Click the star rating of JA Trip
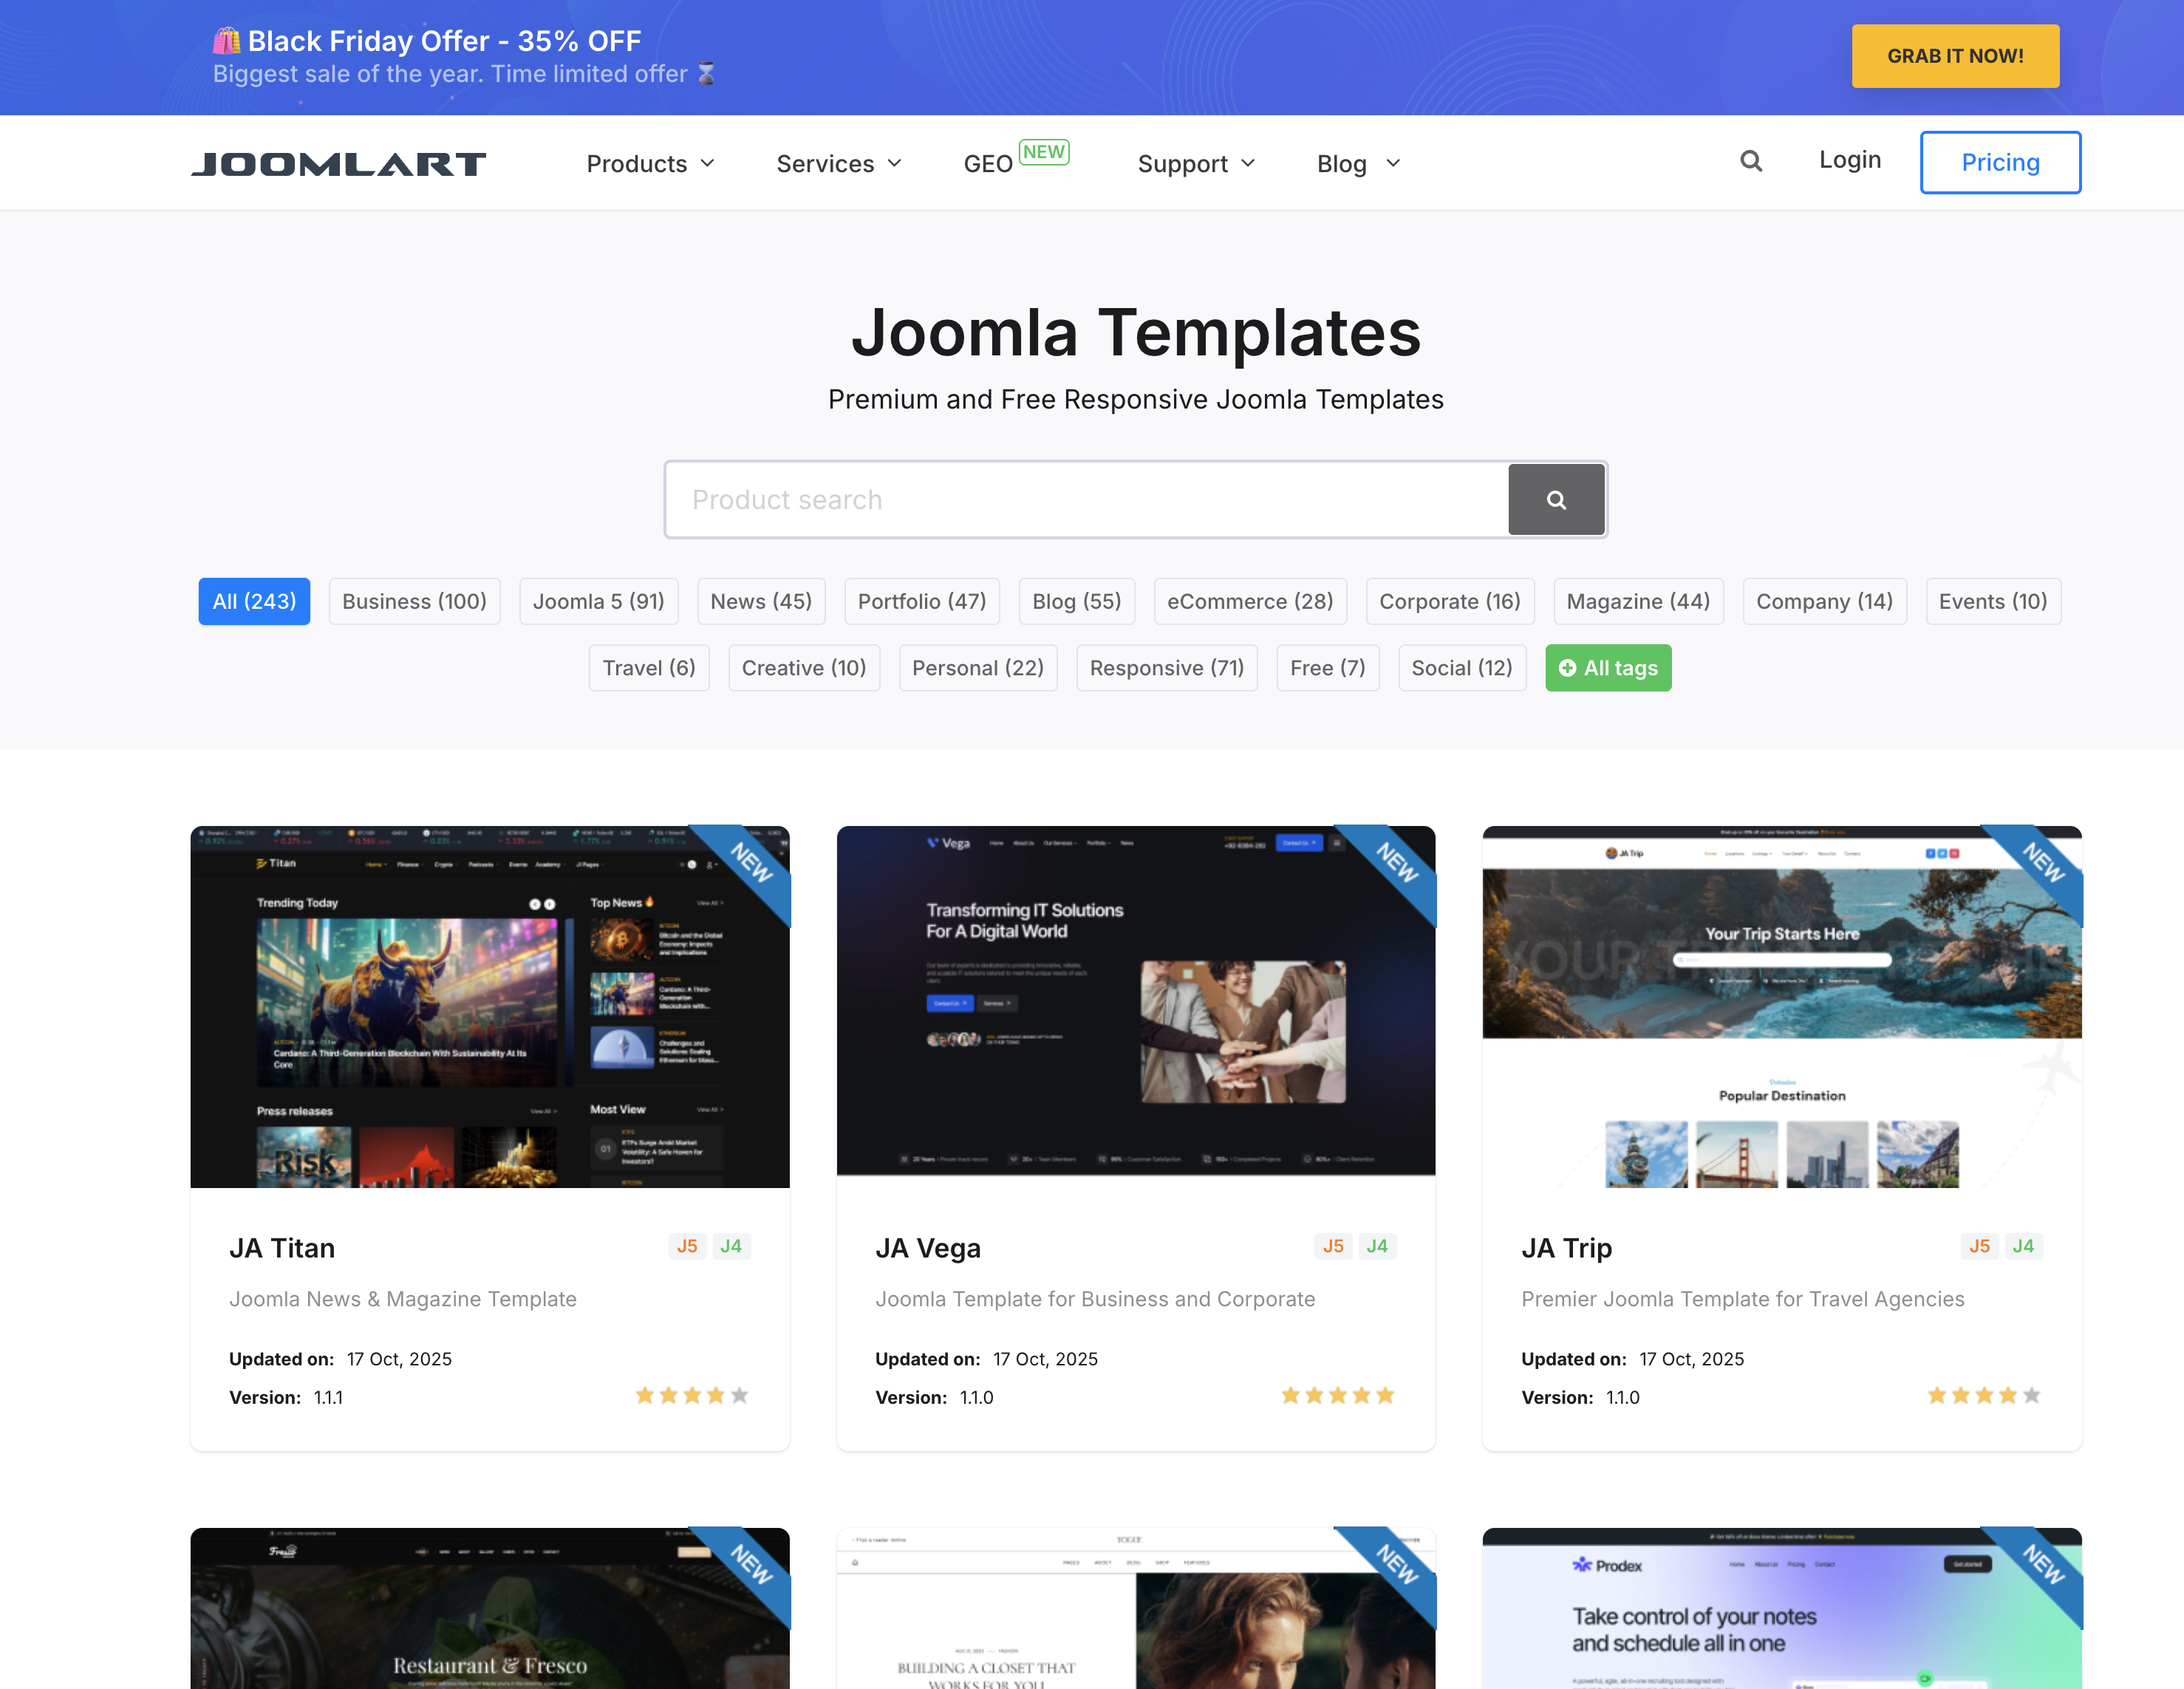 pos(1983,1395)
